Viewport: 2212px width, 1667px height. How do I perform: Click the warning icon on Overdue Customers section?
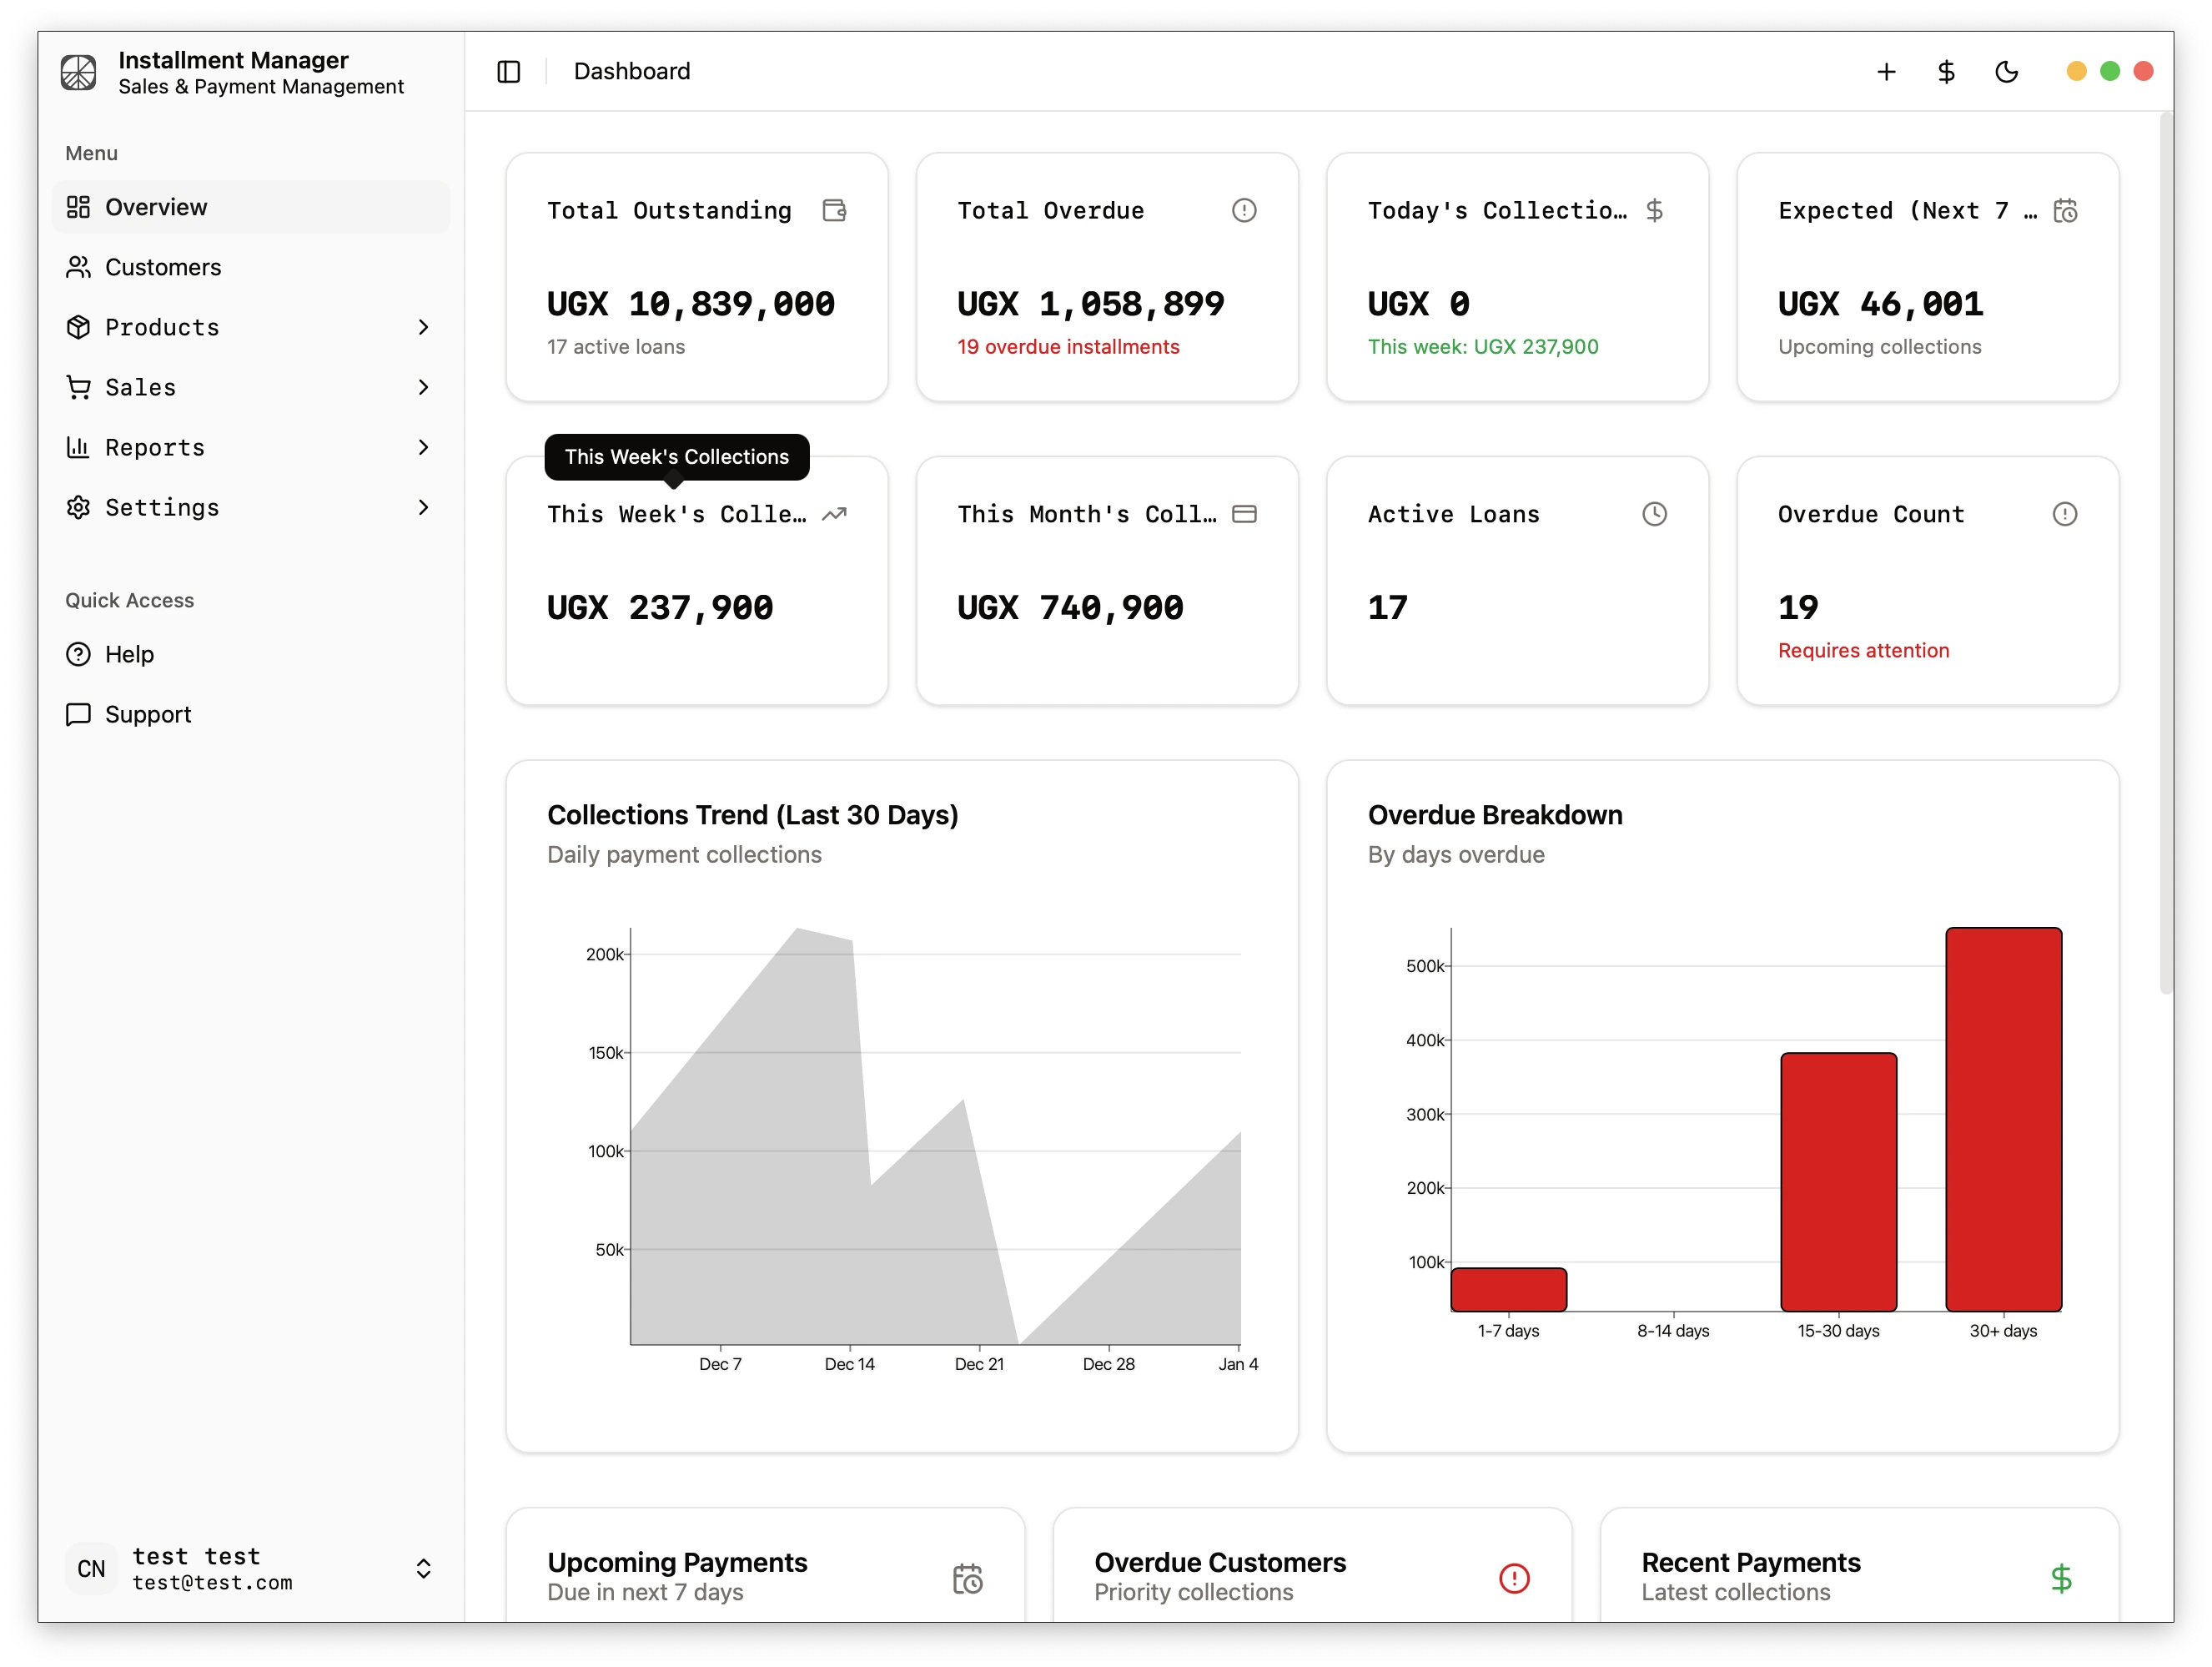pyautogui.click(x=1514, y=1578)
